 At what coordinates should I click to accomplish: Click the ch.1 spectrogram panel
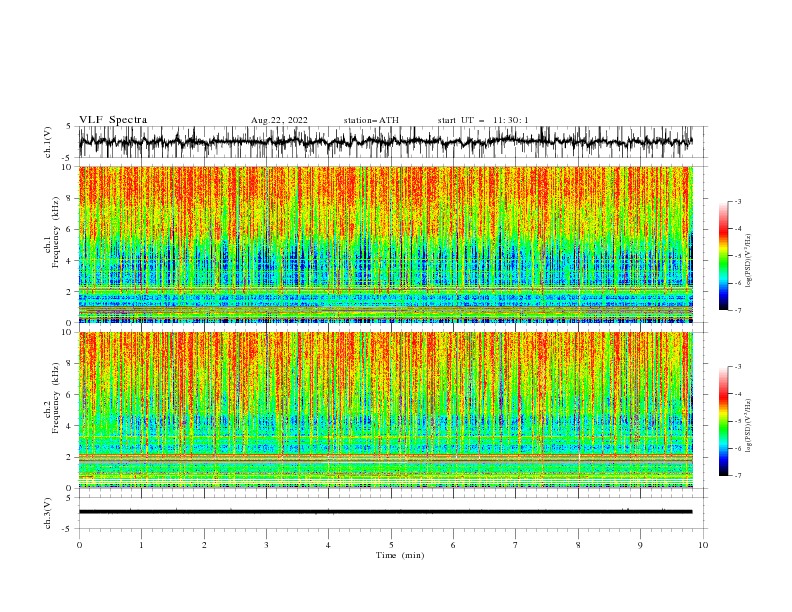point(386,244)
